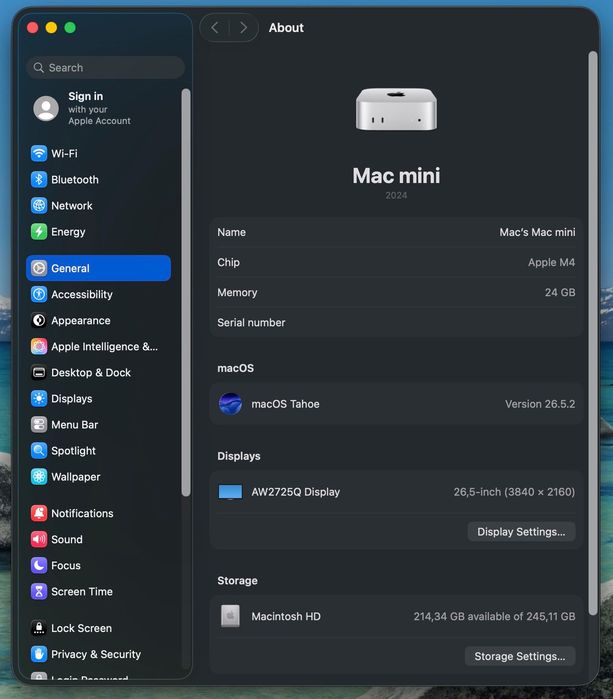Click the green zoom window button

click(70, 28)
